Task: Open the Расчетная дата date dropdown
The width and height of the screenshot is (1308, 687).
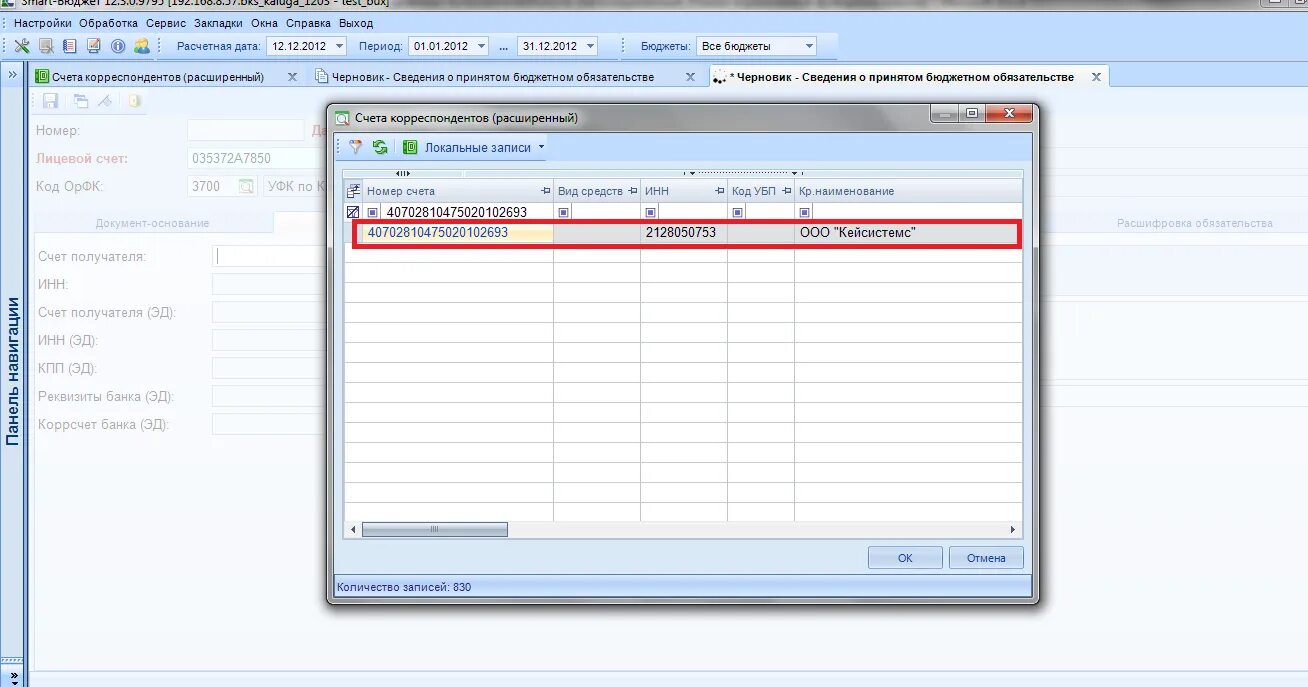Action: (x=339, y=46)
